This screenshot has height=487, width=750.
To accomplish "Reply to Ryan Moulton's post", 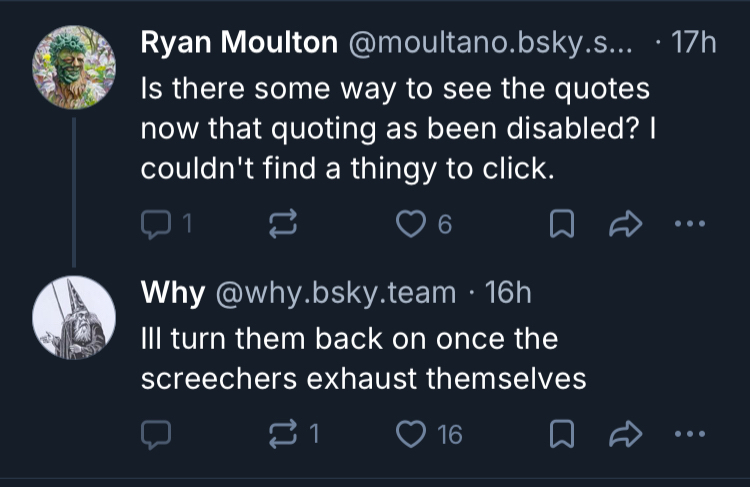I will pos(157,226).
